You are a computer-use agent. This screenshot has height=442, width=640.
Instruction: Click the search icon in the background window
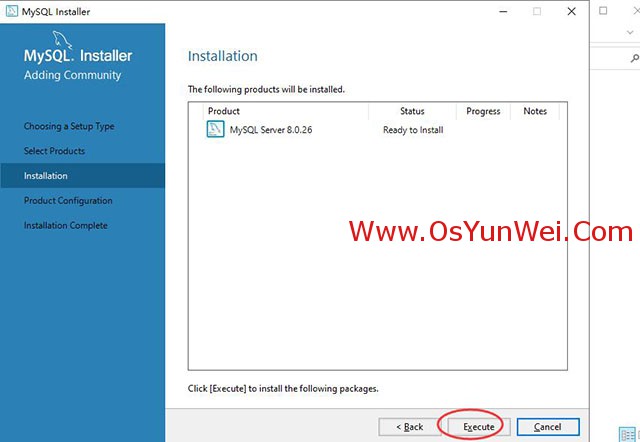pos(635,58)
